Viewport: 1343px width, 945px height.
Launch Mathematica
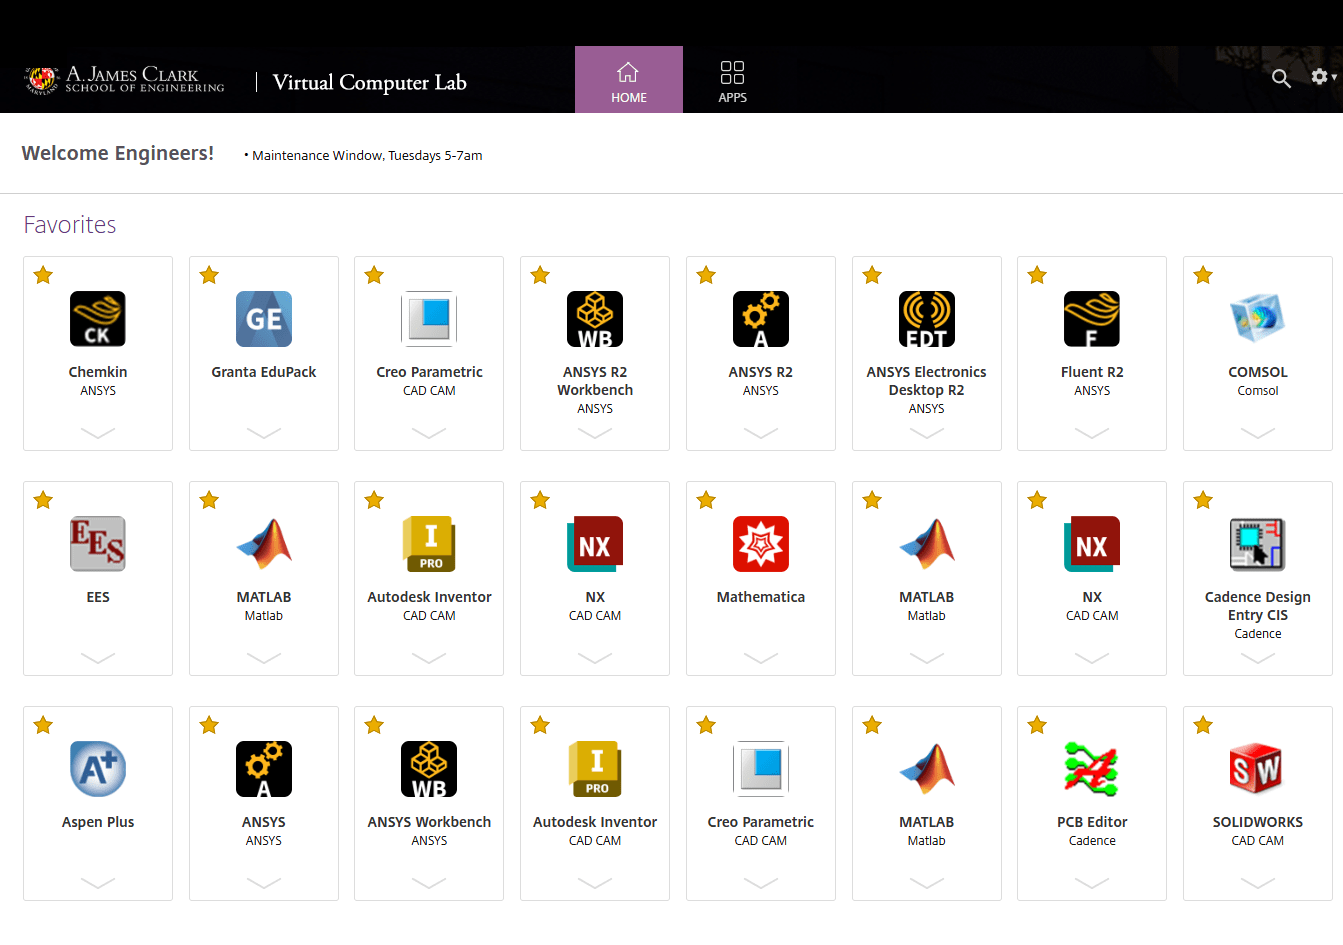pyautogui.click(x=760, y=544)
